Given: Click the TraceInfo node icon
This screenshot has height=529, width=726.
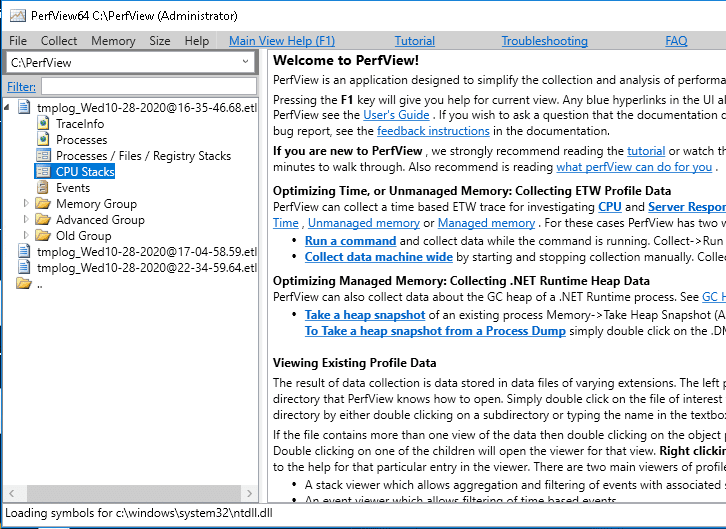Looking at the screenshot, I should point(43,124).
